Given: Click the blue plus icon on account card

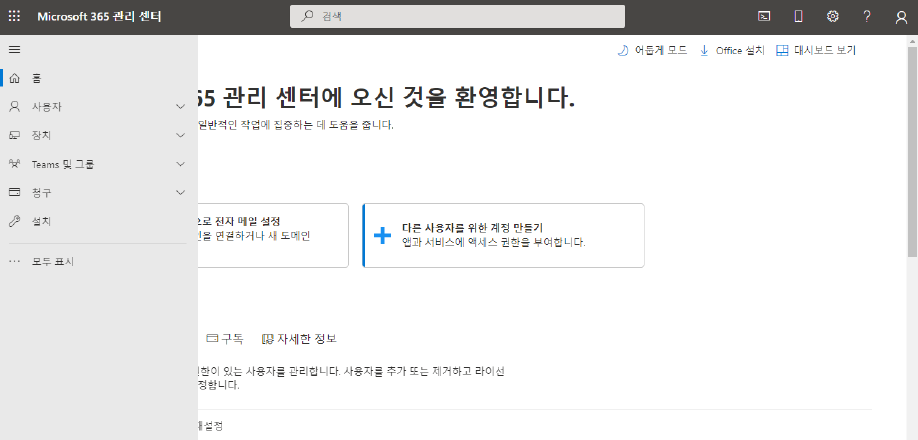Looking at the screenshot, I should click(382, 236).
